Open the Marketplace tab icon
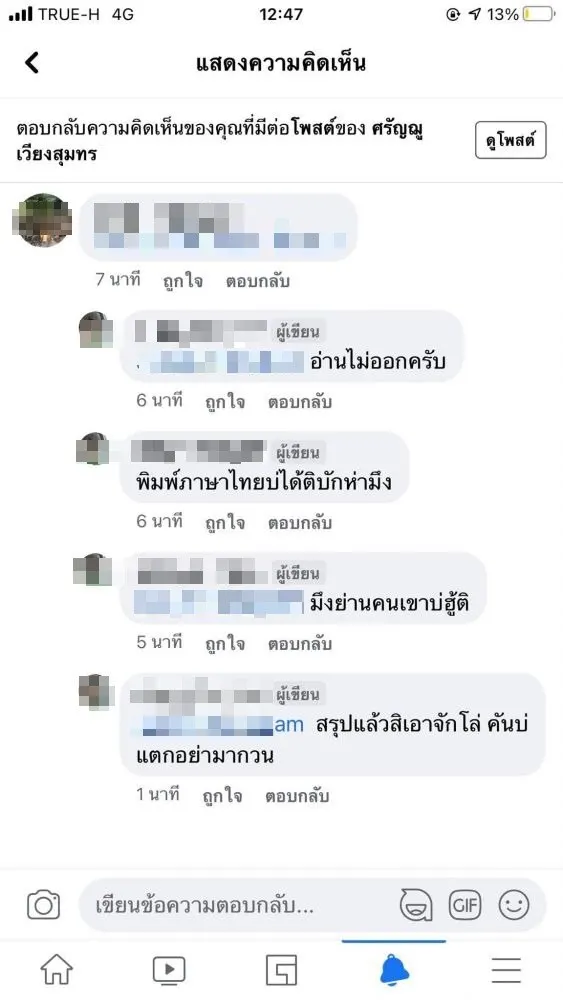 (281, 970)
